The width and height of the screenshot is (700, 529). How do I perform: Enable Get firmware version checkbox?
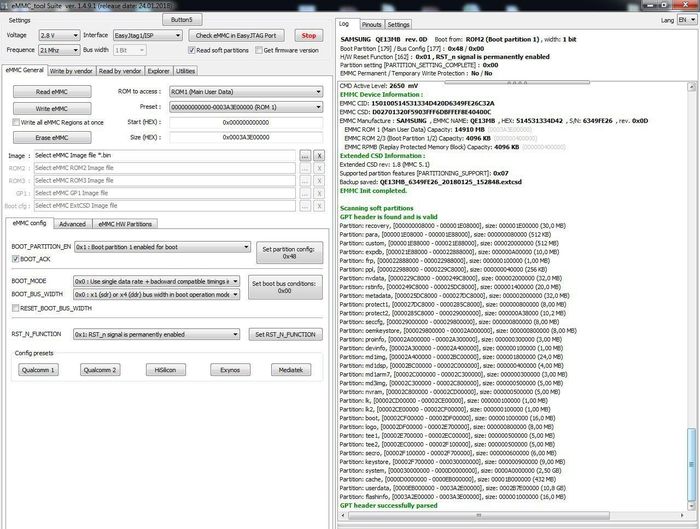pyautogui.click(x=259, y=49)
